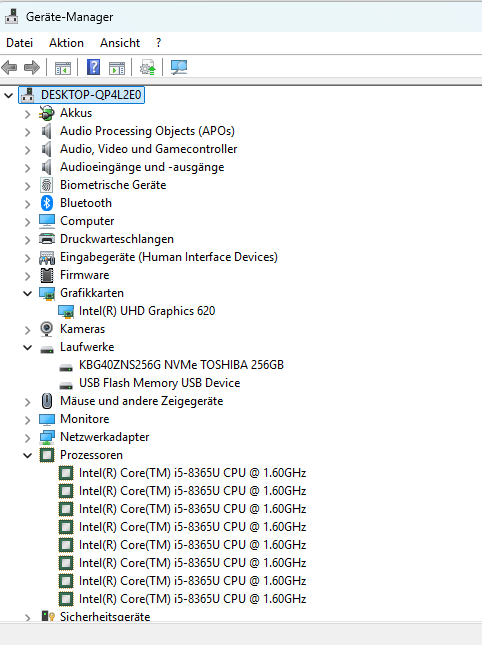Expand the Biometrische Geräte category
The height and width of the screenshot is (645, 482).
click(x=27, y=186)
